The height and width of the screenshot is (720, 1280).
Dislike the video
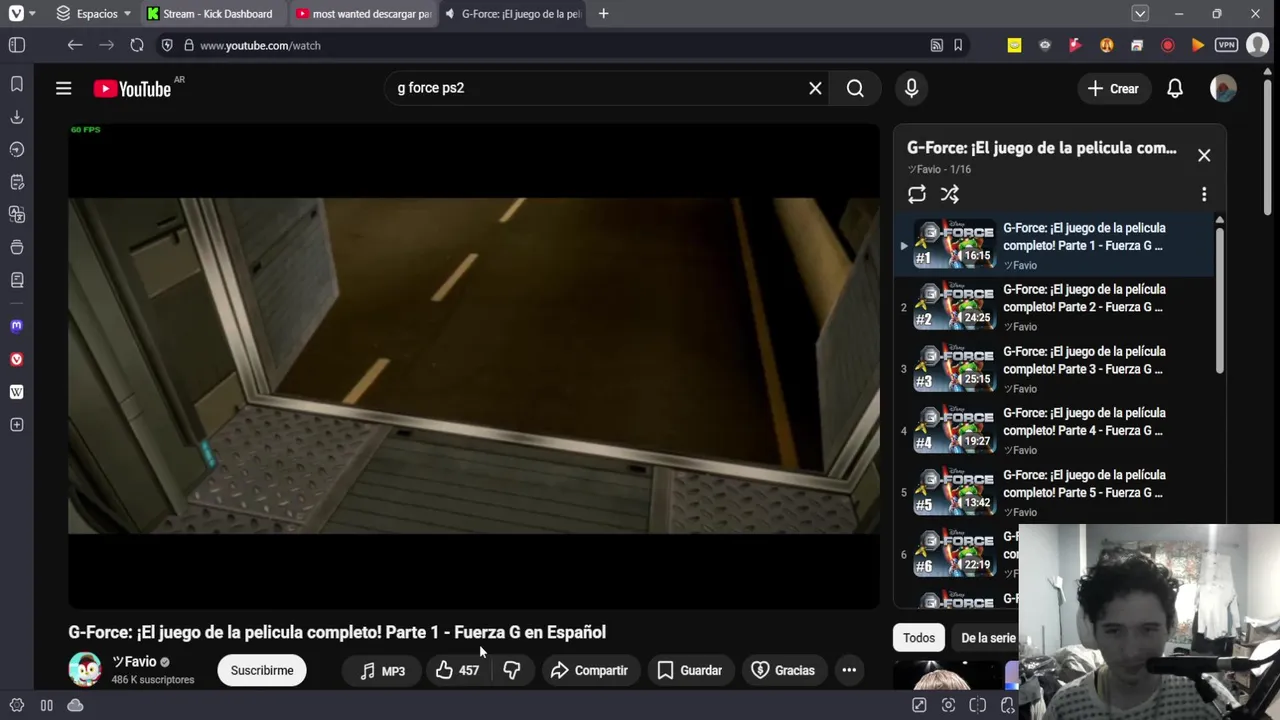(x=511, y=670)
